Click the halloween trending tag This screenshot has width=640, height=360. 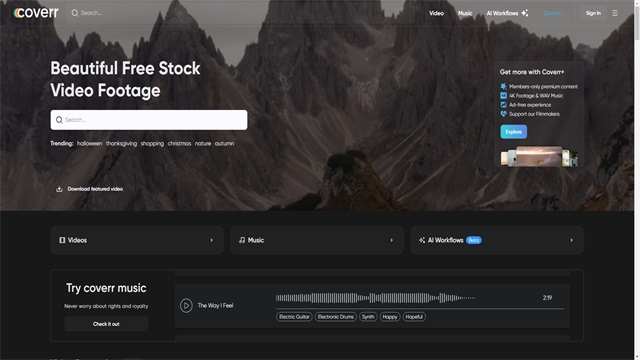click(x=89, y=143)
